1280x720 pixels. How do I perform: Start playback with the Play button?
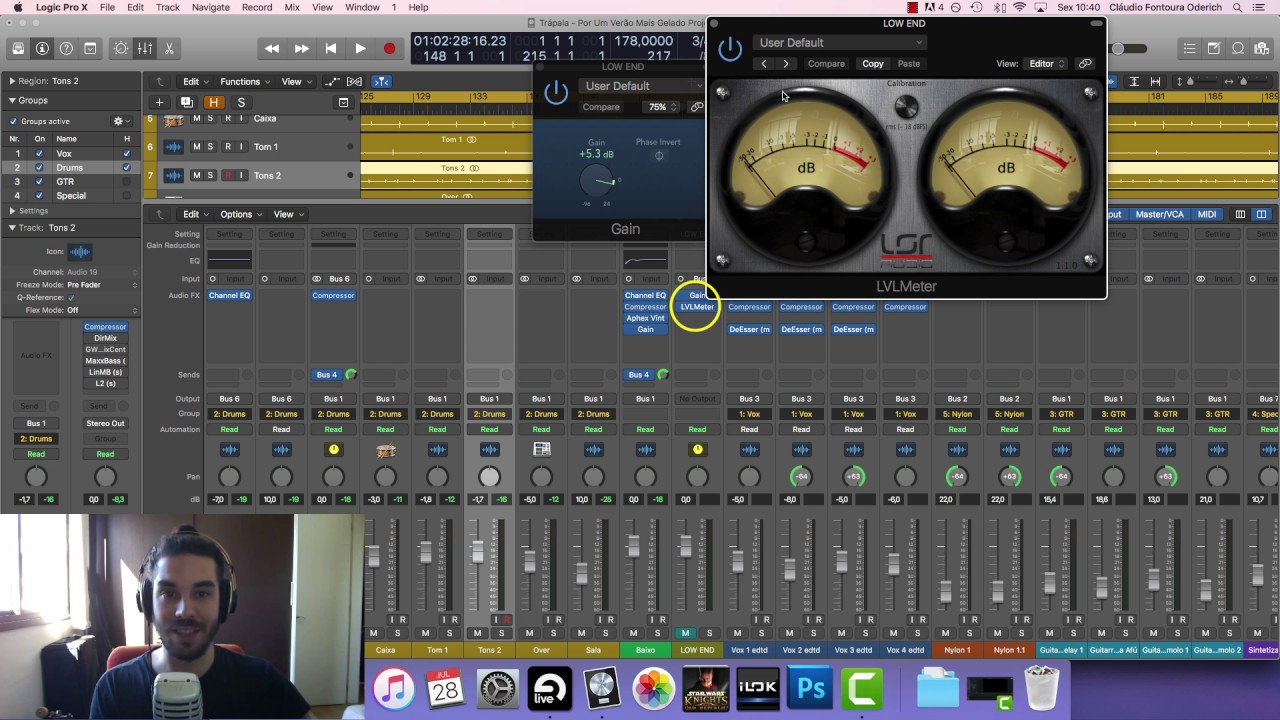(x=360, y=48)
